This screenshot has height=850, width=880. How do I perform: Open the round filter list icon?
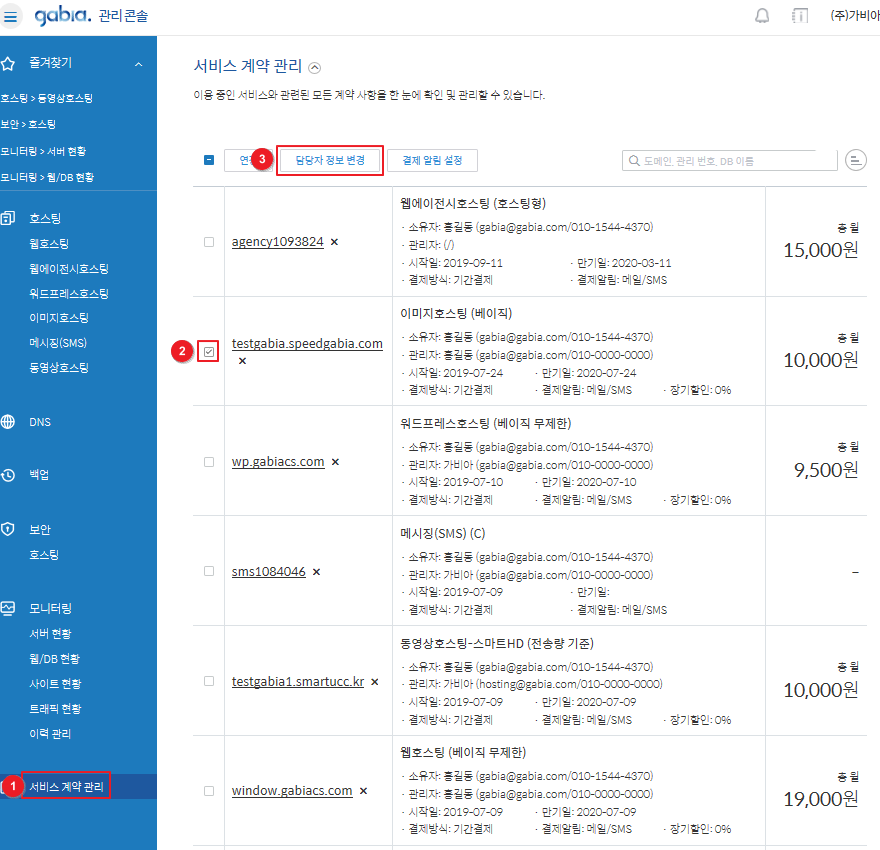(855, 160)
